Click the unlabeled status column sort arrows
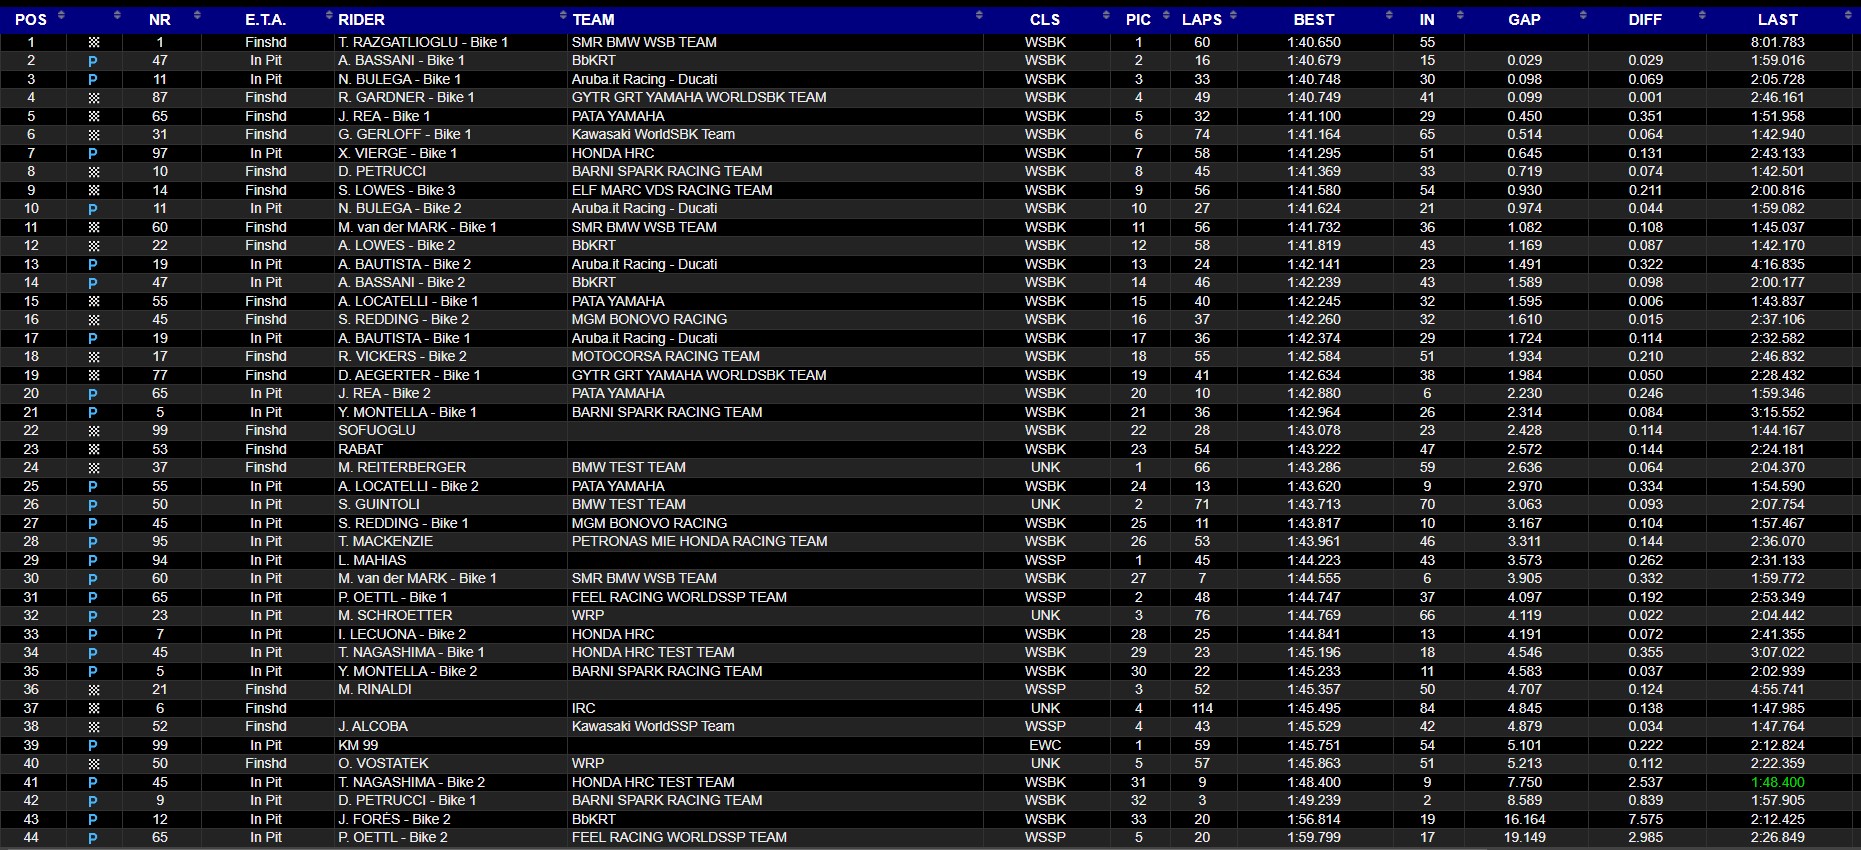The width and height of the screenshot is (1861, 850). [x=117, y=16]
